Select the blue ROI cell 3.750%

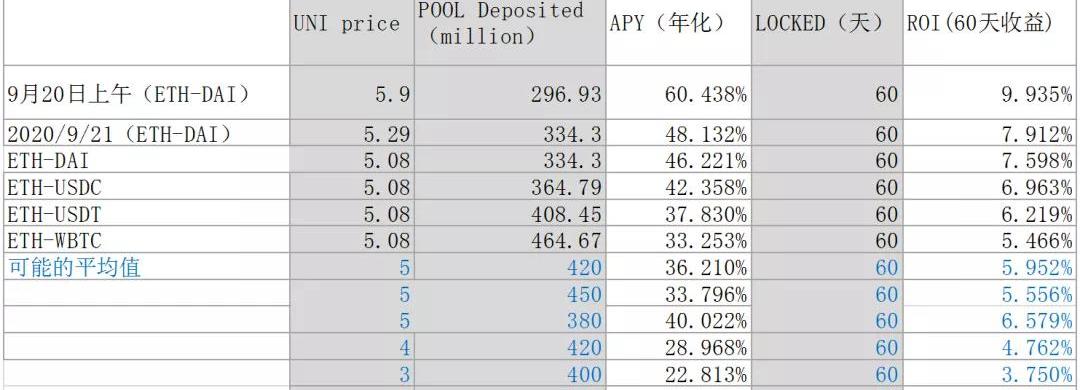(x=989, y=374)
